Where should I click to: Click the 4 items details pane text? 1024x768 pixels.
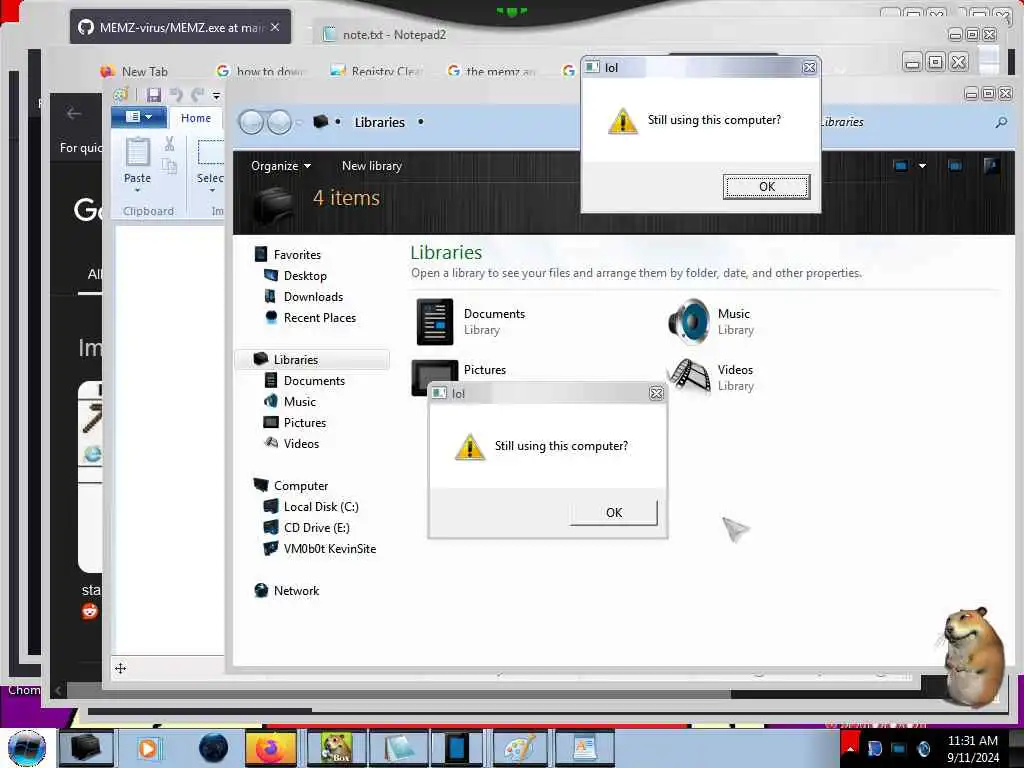tap(346, 198)
